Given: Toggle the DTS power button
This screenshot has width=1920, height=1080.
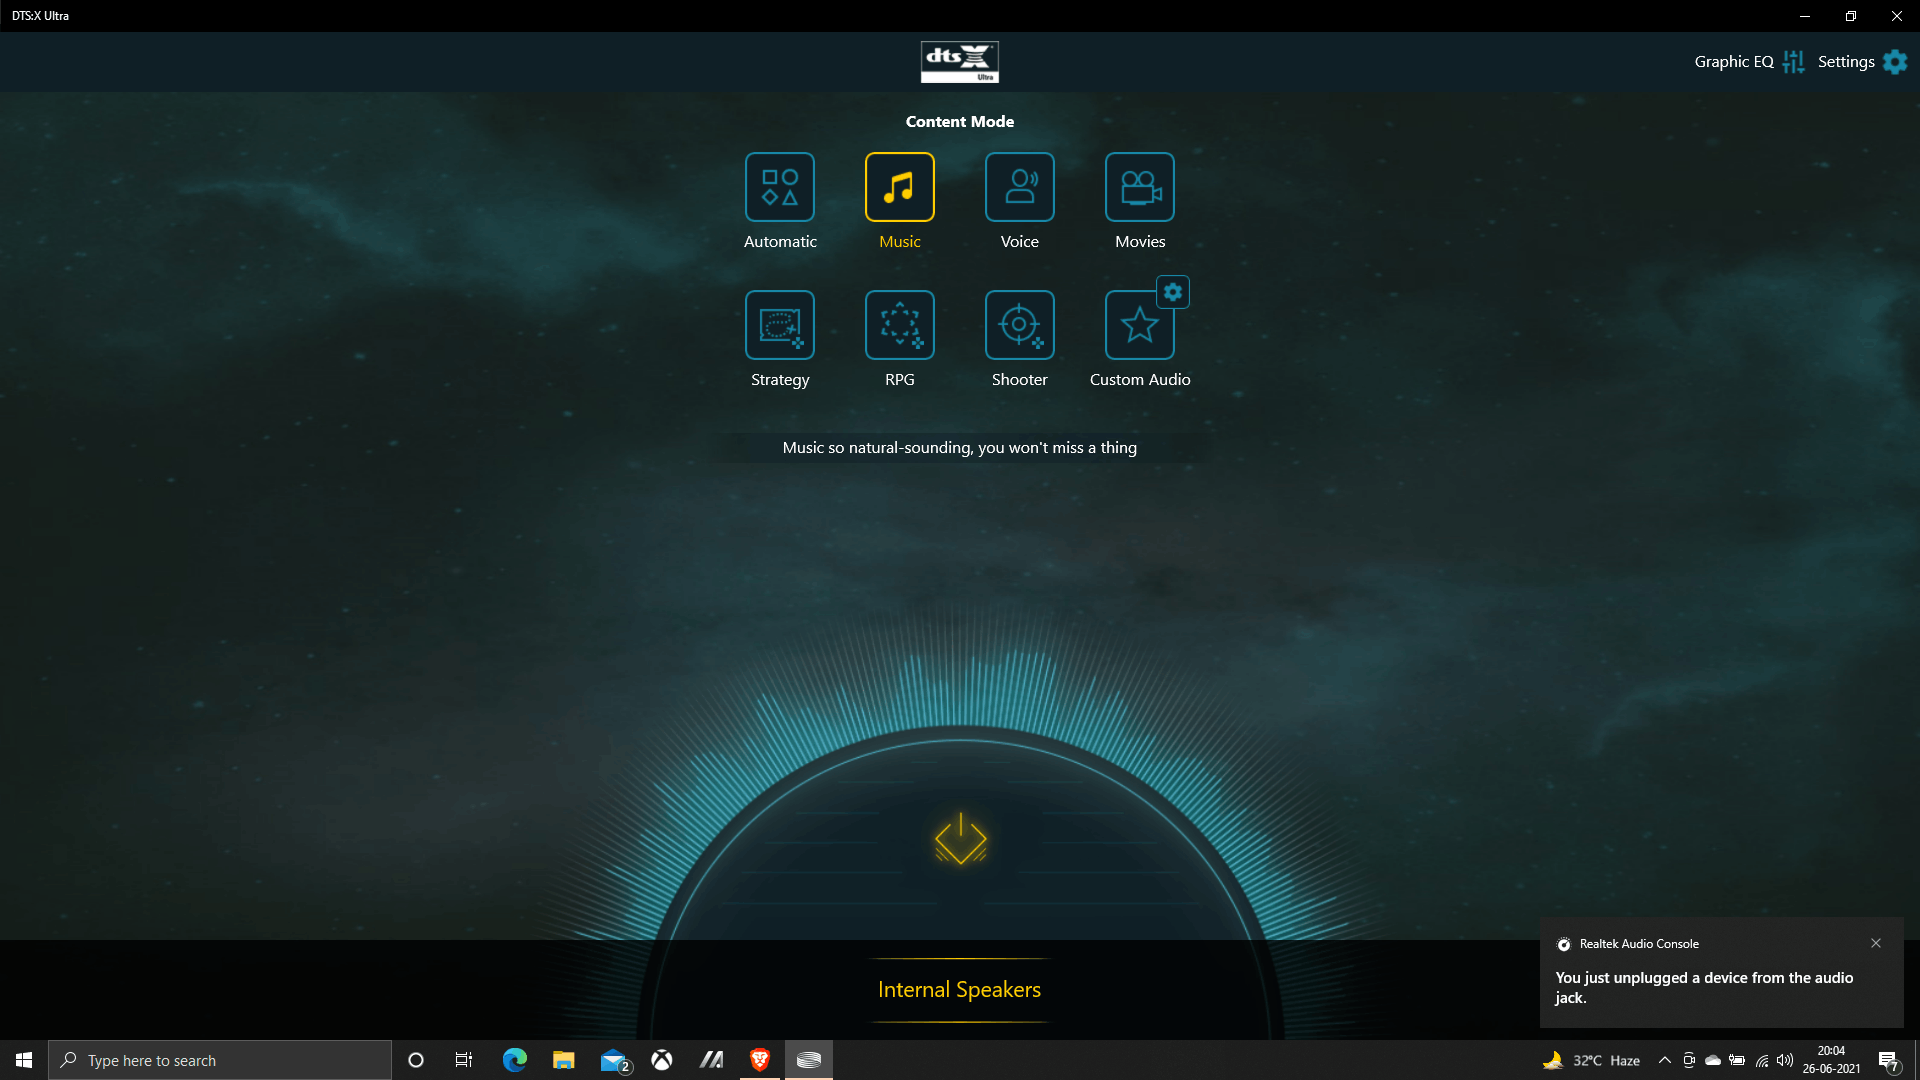Looking at the screenshot, I should click(961, 839).
